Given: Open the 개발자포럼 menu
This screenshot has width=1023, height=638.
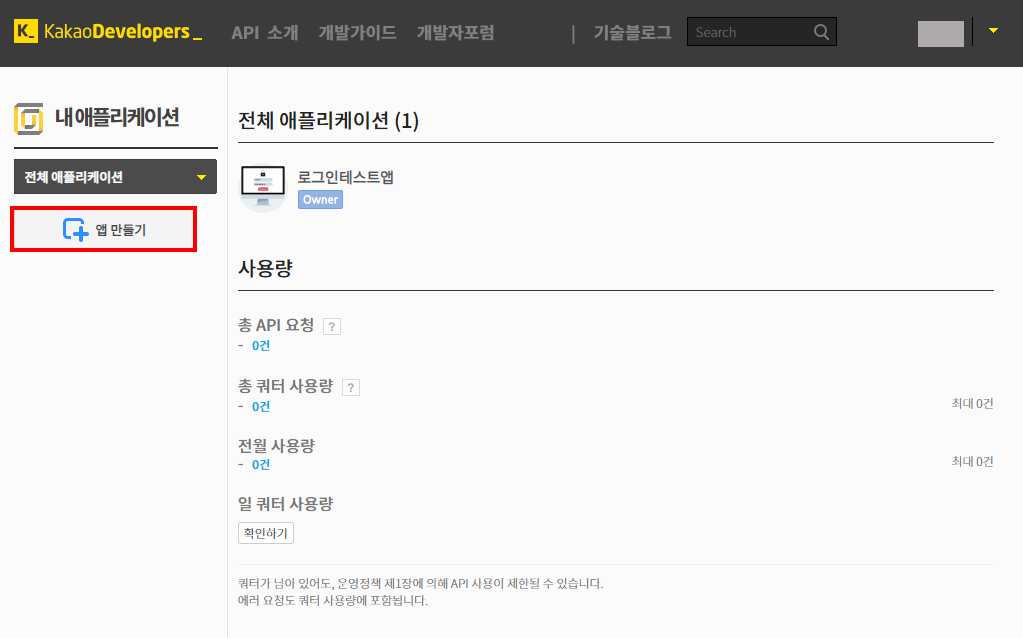Looking at the screenshot, I should coord(455,33).
